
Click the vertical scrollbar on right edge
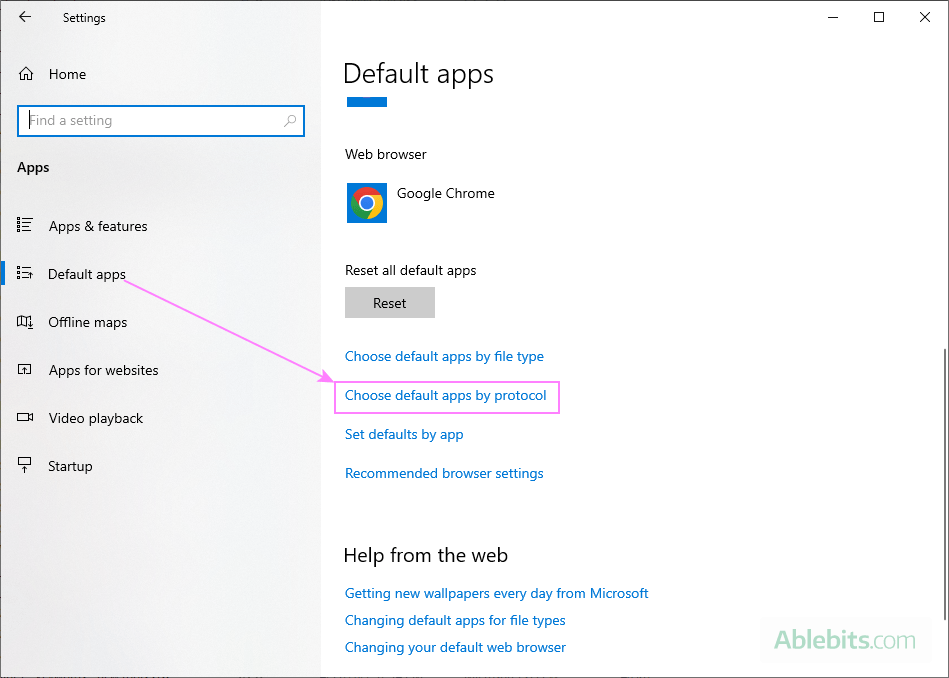click(x=945, y=484)
